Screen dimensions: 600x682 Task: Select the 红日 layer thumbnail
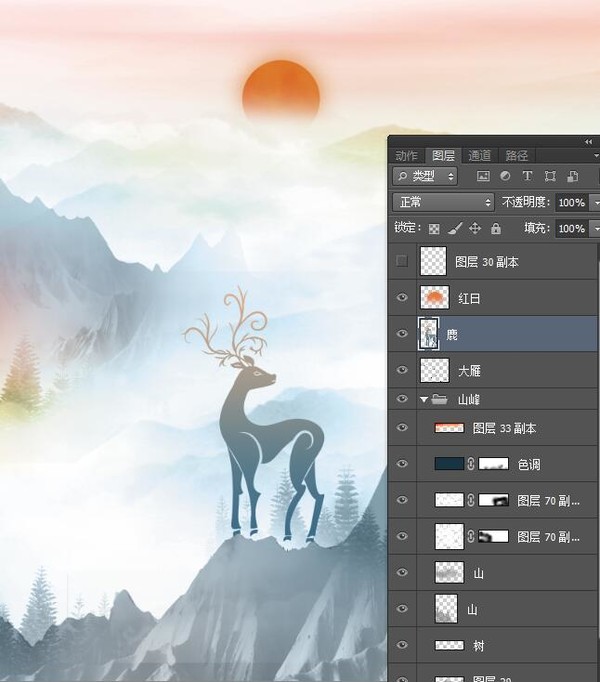pos(434,298)
